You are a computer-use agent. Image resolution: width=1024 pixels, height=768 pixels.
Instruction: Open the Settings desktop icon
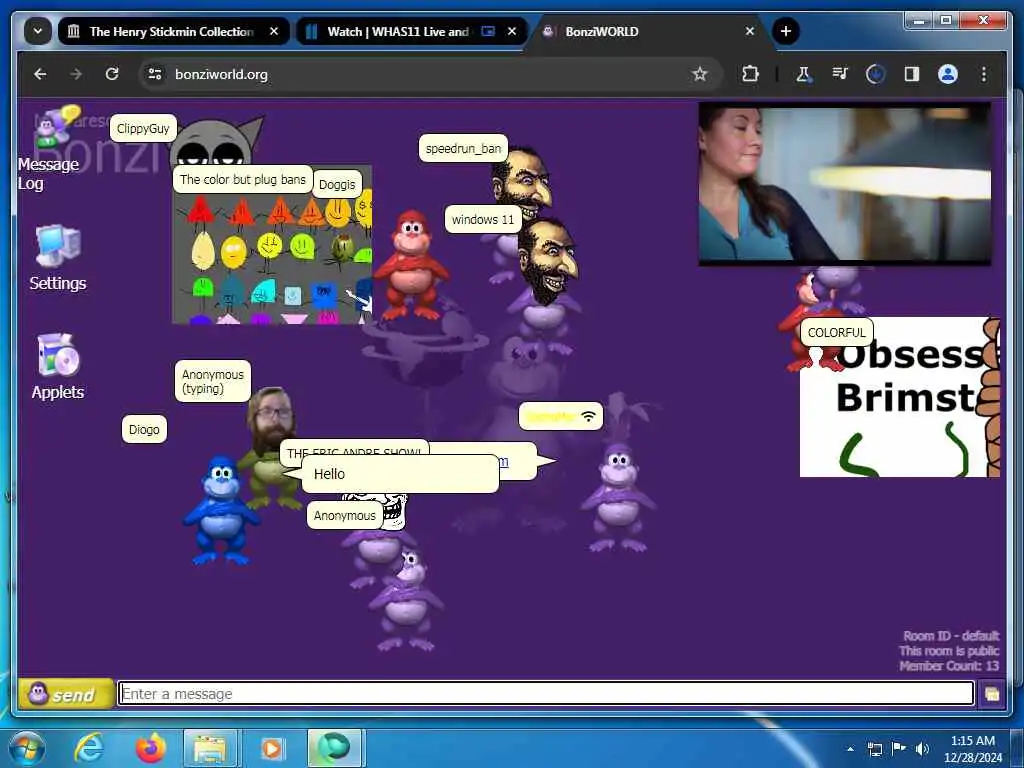[57, 257]
